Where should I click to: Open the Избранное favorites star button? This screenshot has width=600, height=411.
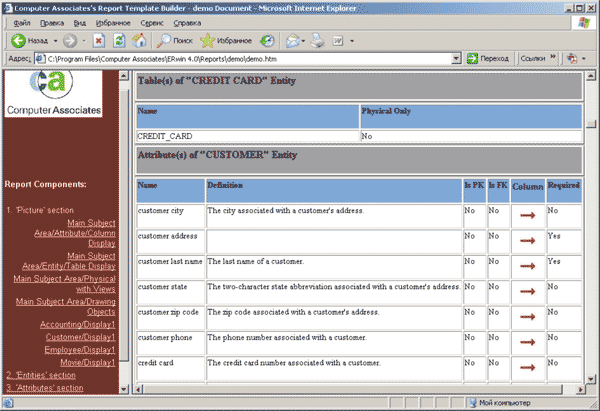coord(226,41)
